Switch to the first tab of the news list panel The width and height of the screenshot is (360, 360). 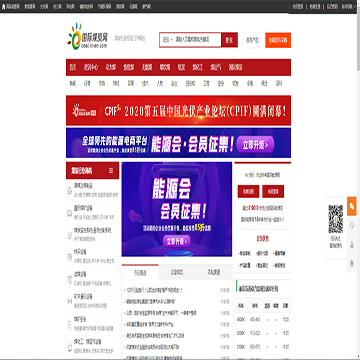(140, 272)
